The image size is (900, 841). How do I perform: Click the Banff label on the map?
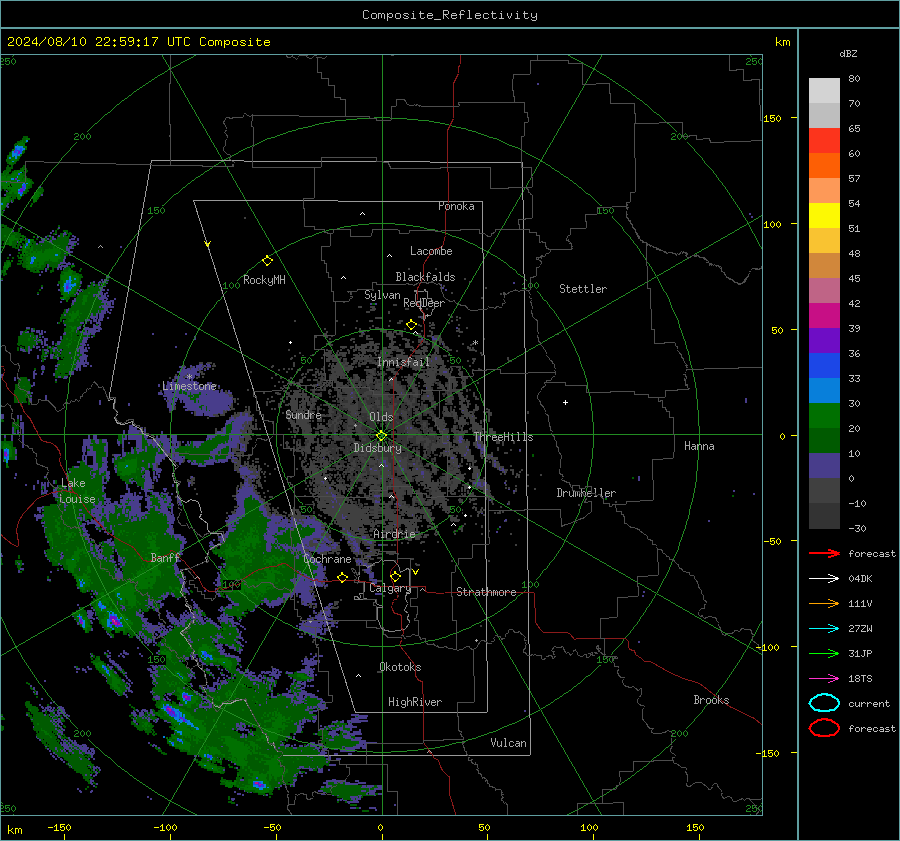point(165,557)
